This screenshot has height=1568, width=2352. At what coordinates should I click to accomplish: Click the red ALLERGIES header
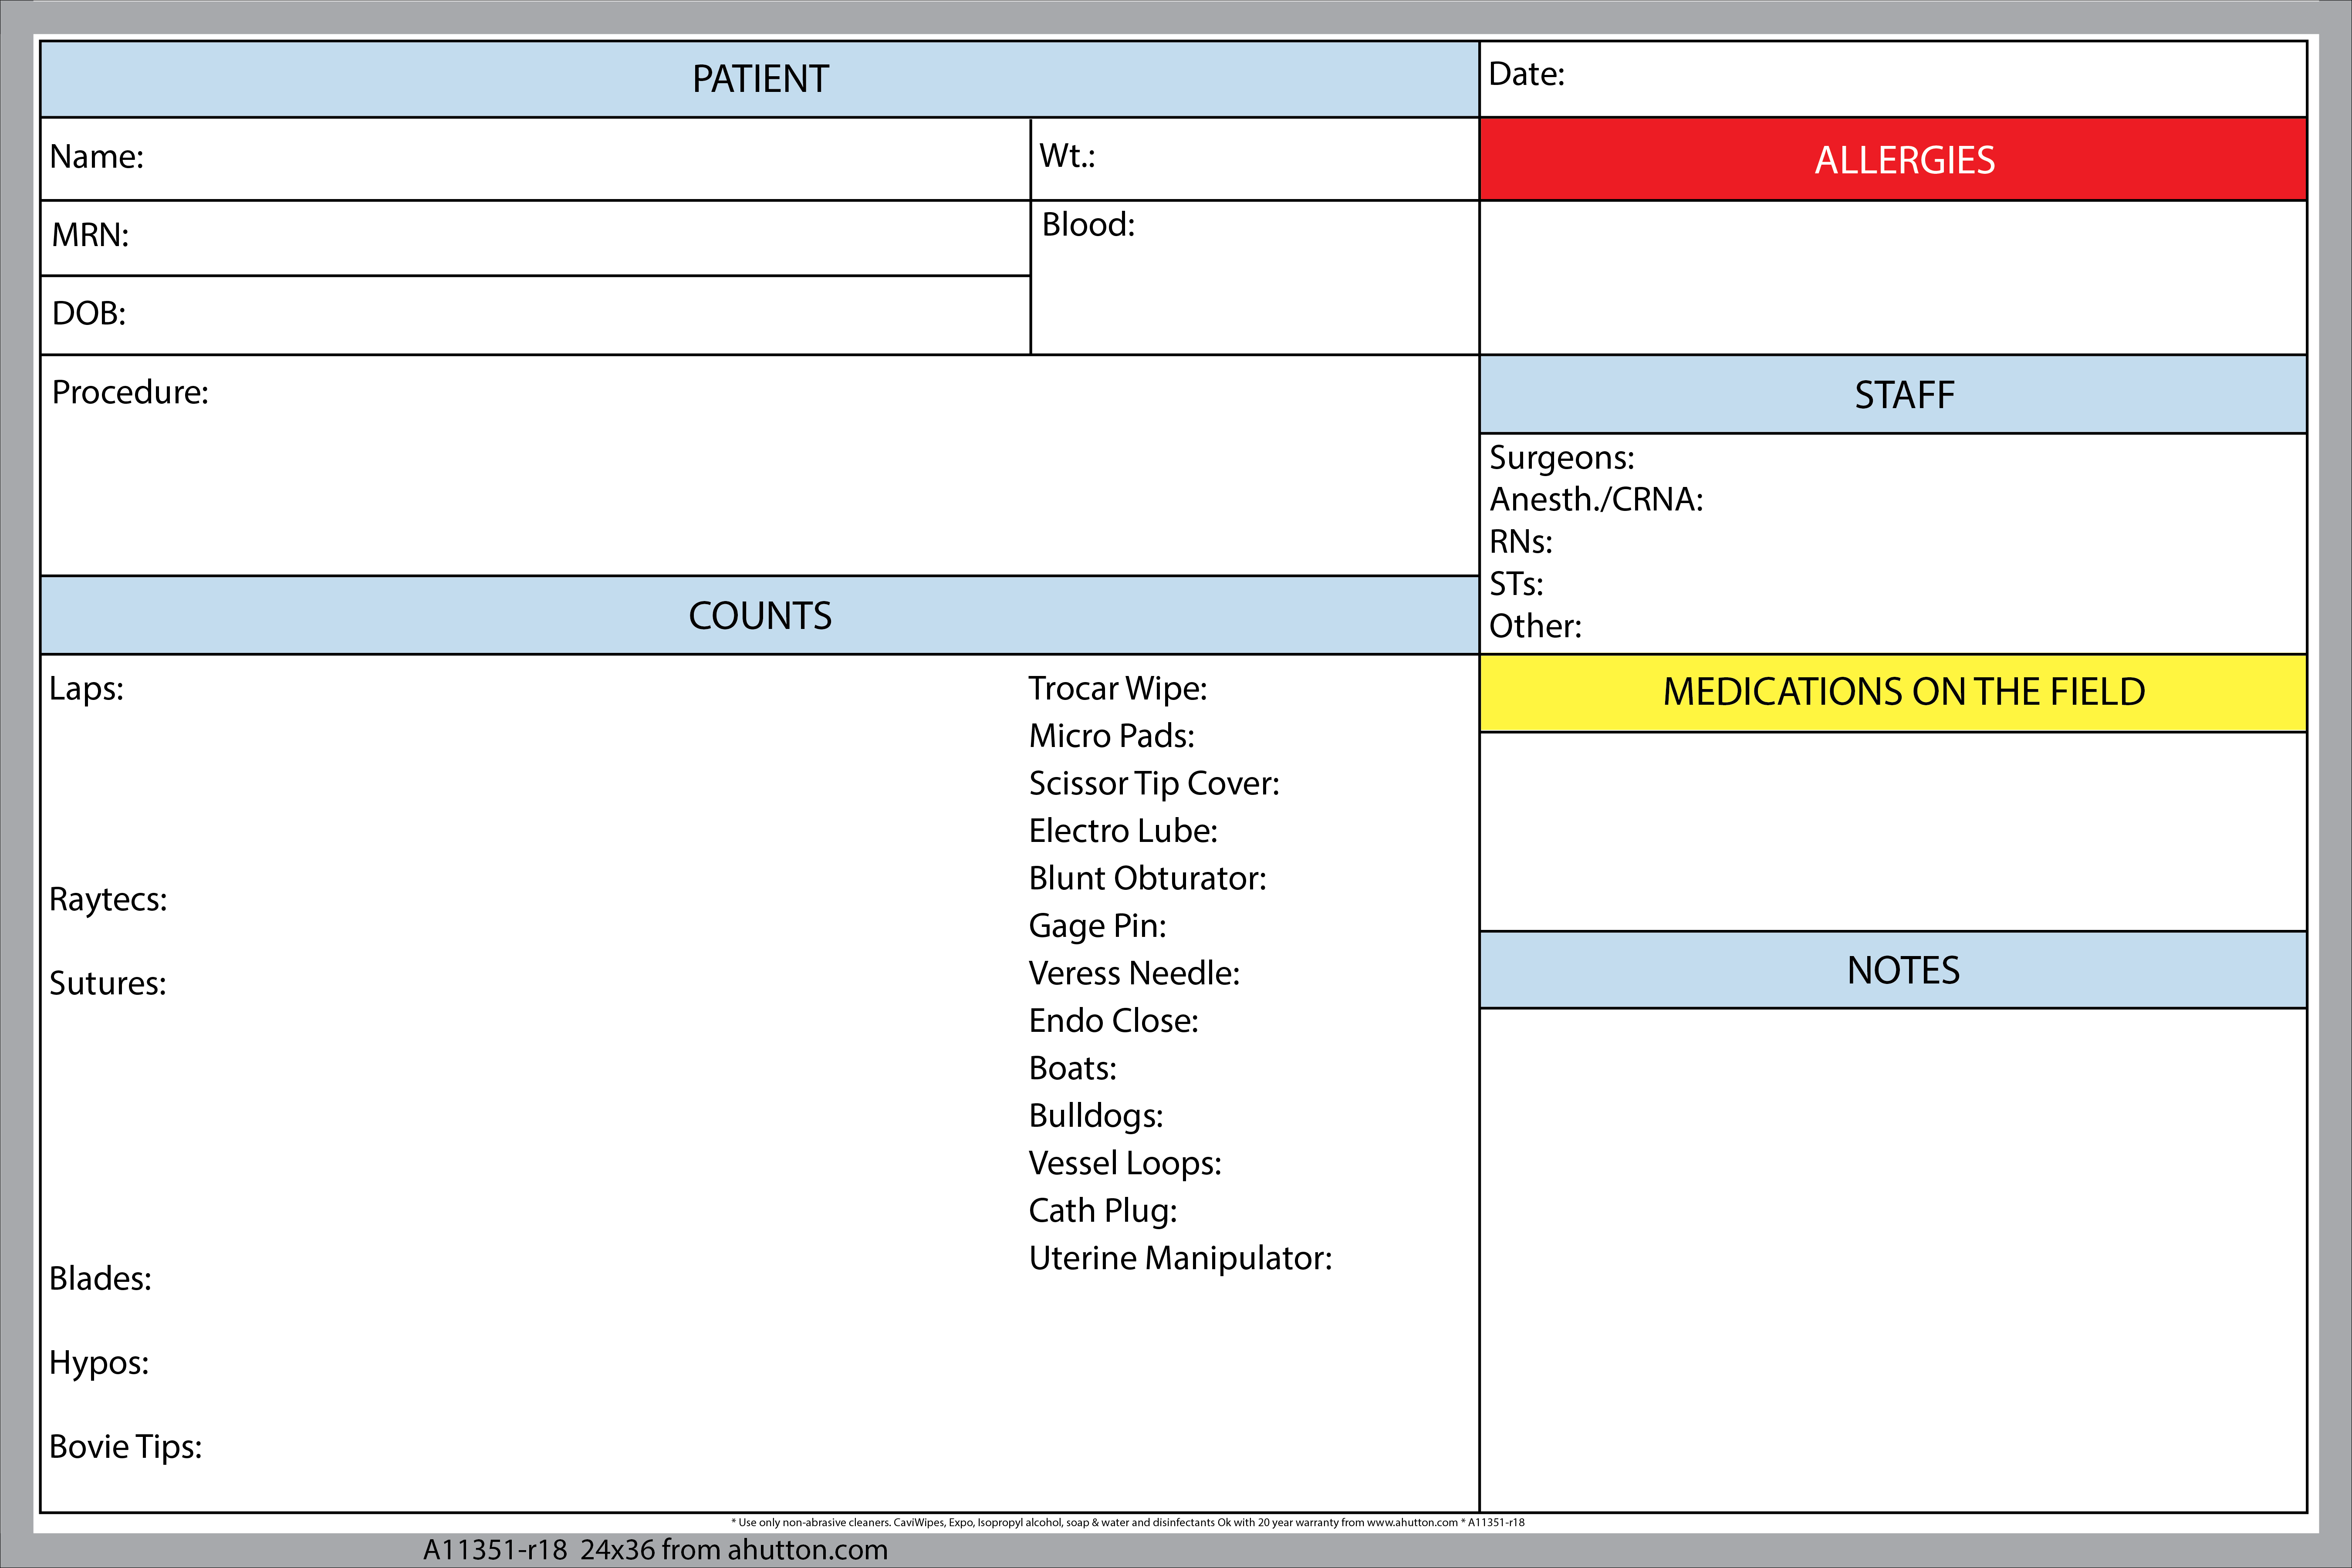coord(1893,160)
